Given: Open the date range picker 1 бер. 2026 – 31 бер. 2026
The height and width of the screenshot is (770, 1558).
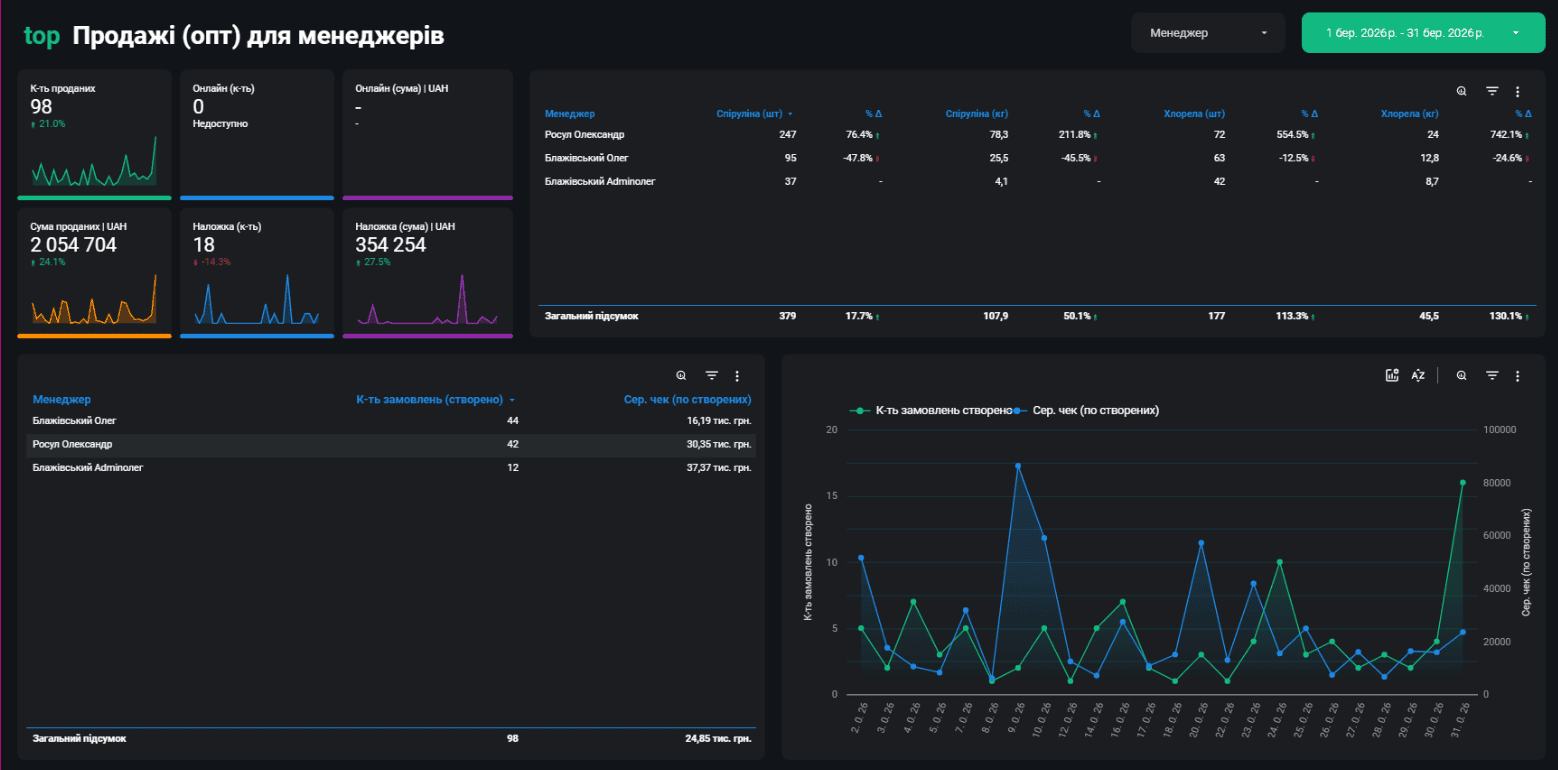Looking at the screenshot, I should coord(1423,33).
